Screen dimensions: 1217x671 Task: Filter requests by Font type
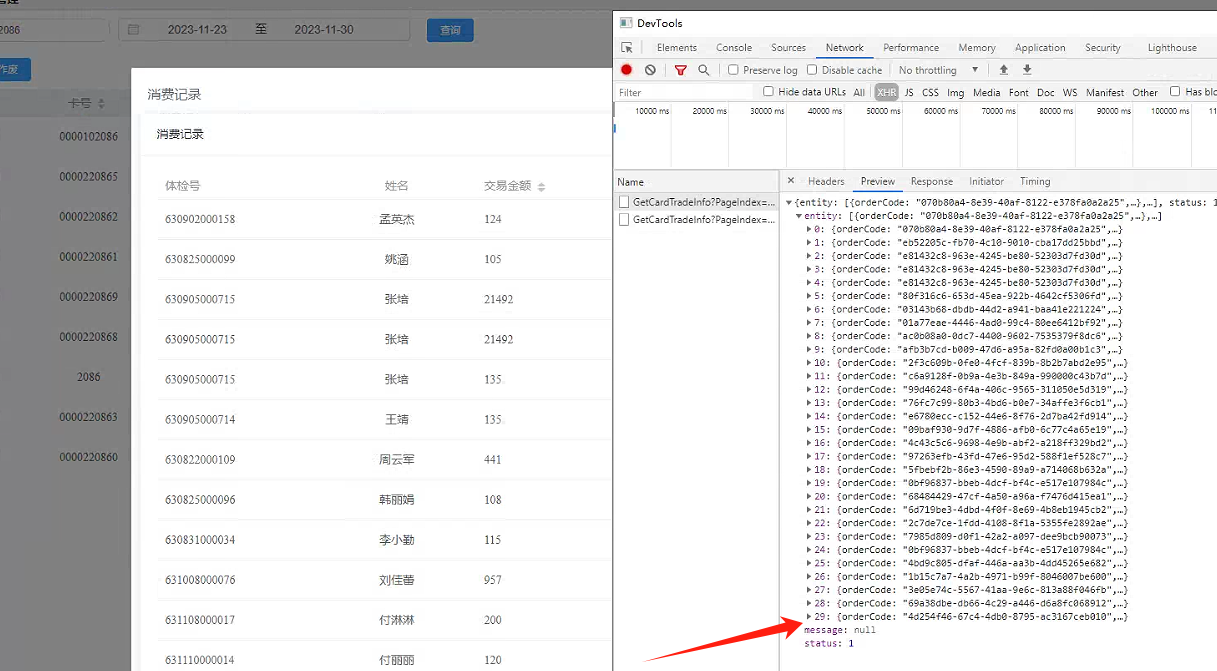[1019, 92]
